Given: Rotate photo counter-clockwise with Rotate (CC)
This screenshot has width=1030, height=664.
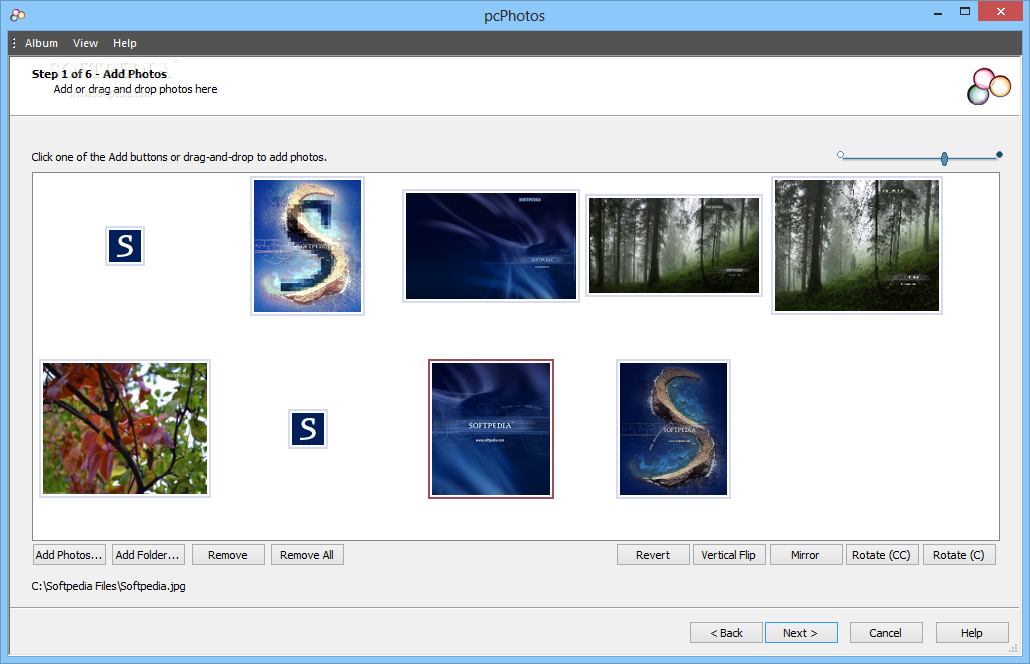Looking at the screenshot, I should pyautogui.click(x=882, y=555).
